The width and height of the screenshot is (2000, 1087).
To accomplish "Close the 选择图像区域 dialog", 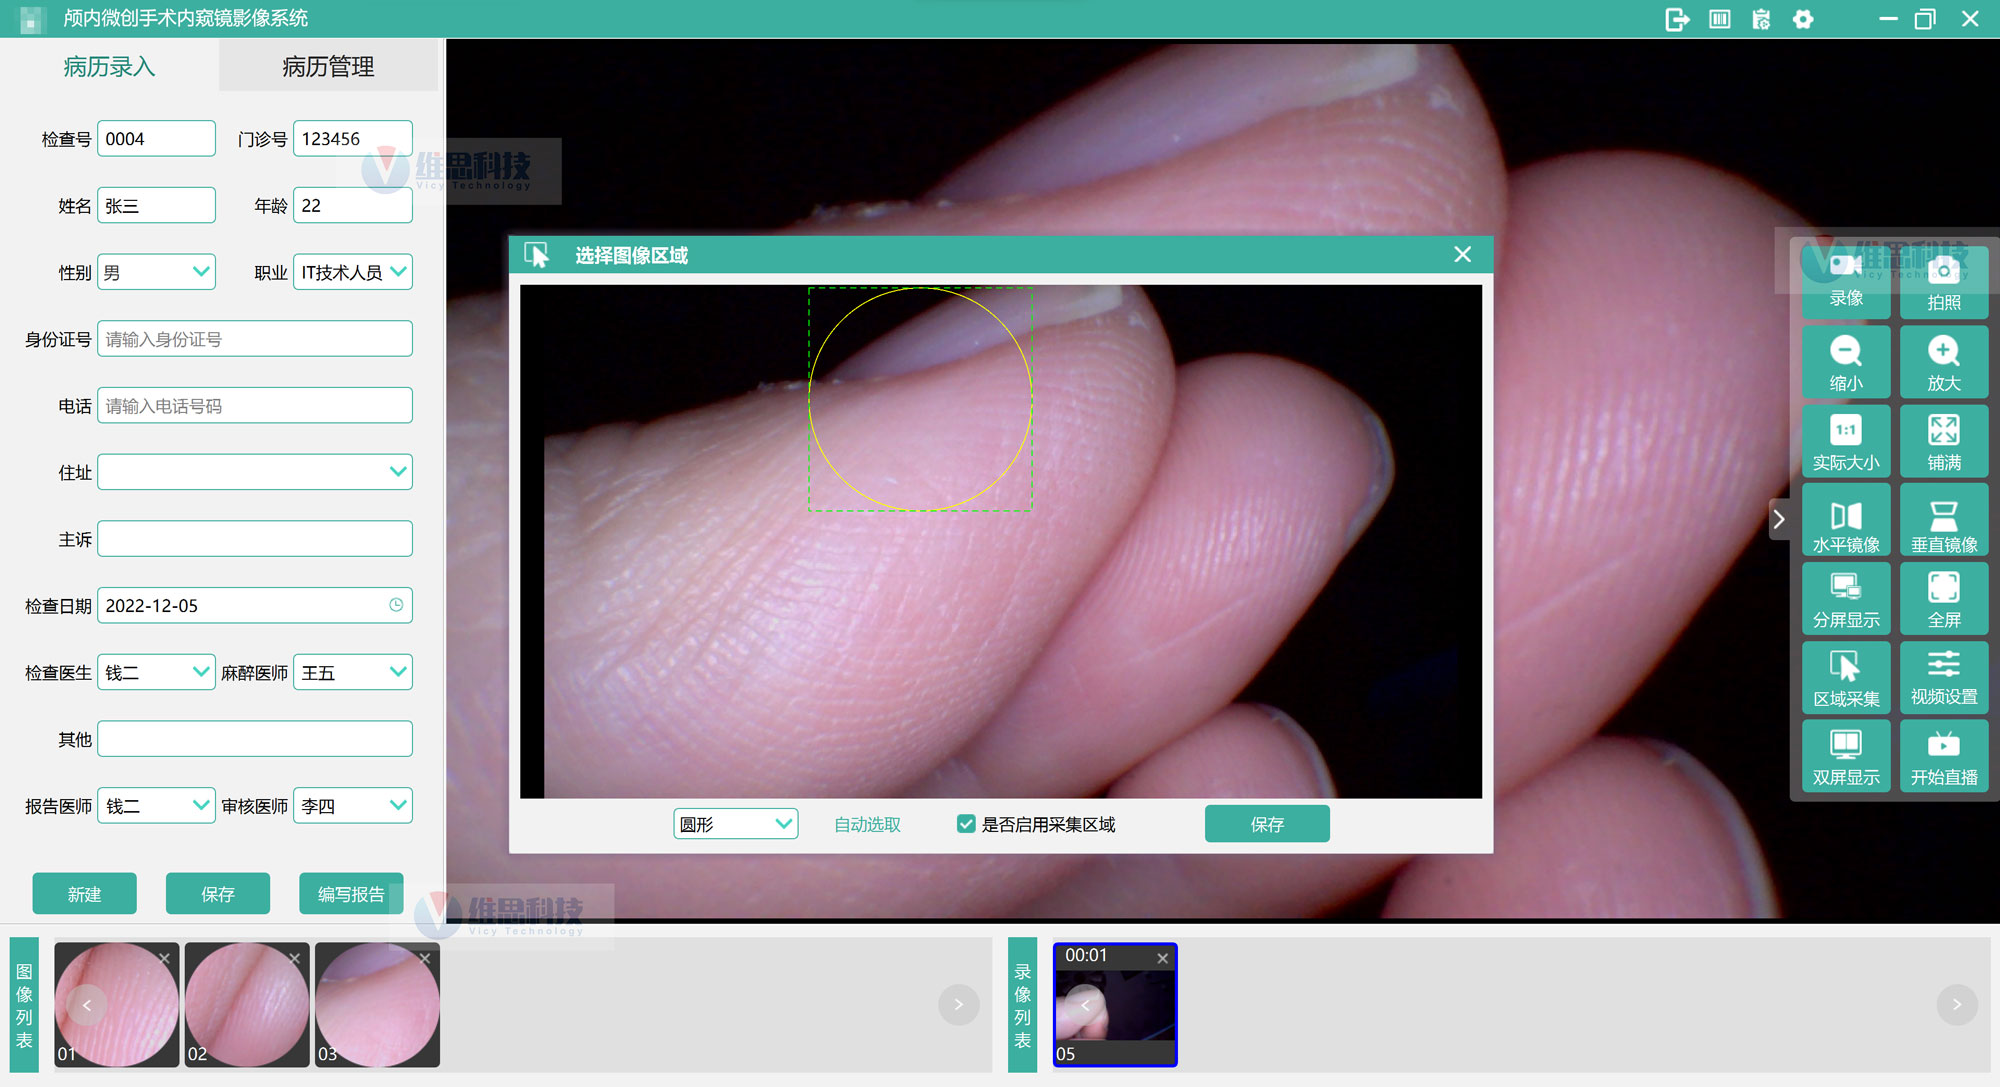I will (1462, 255).
